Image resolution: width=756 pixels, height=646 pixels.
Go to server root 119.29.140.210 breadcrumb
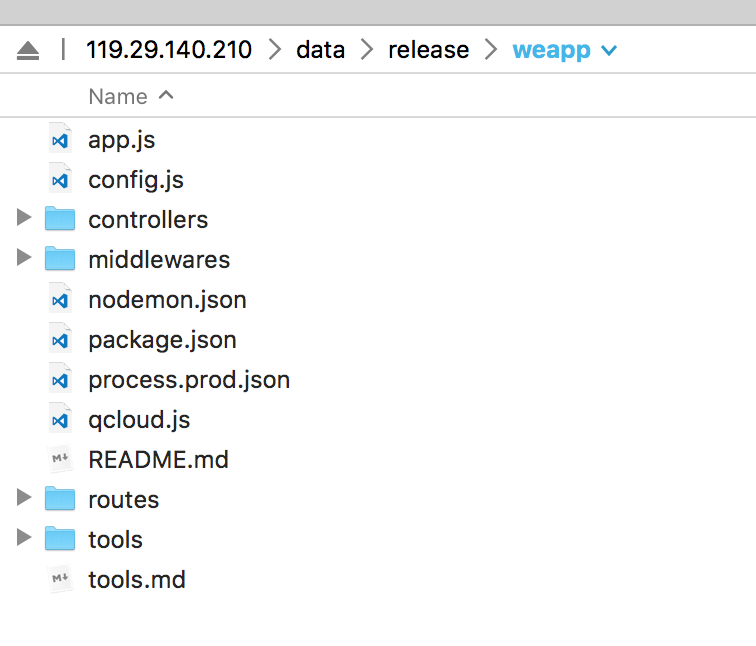tap(169, 50)
